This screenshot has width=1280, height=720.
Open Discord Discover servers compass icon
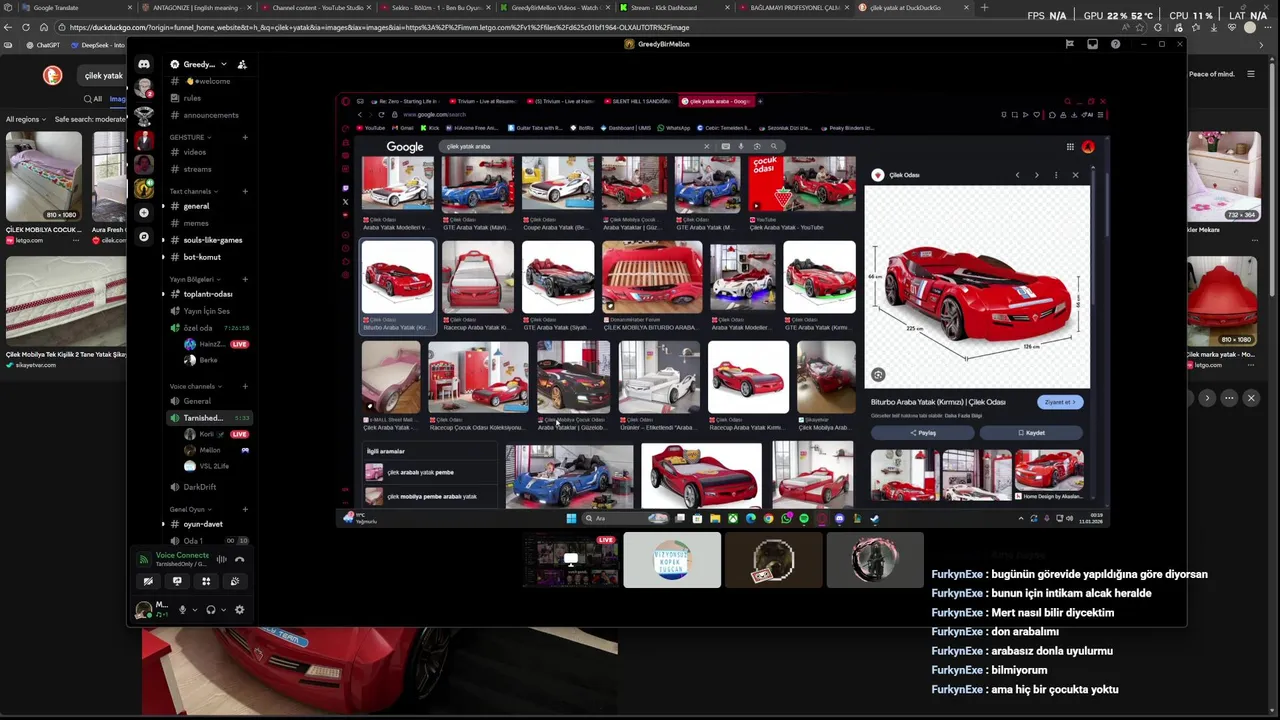click(x=144, y=237)
